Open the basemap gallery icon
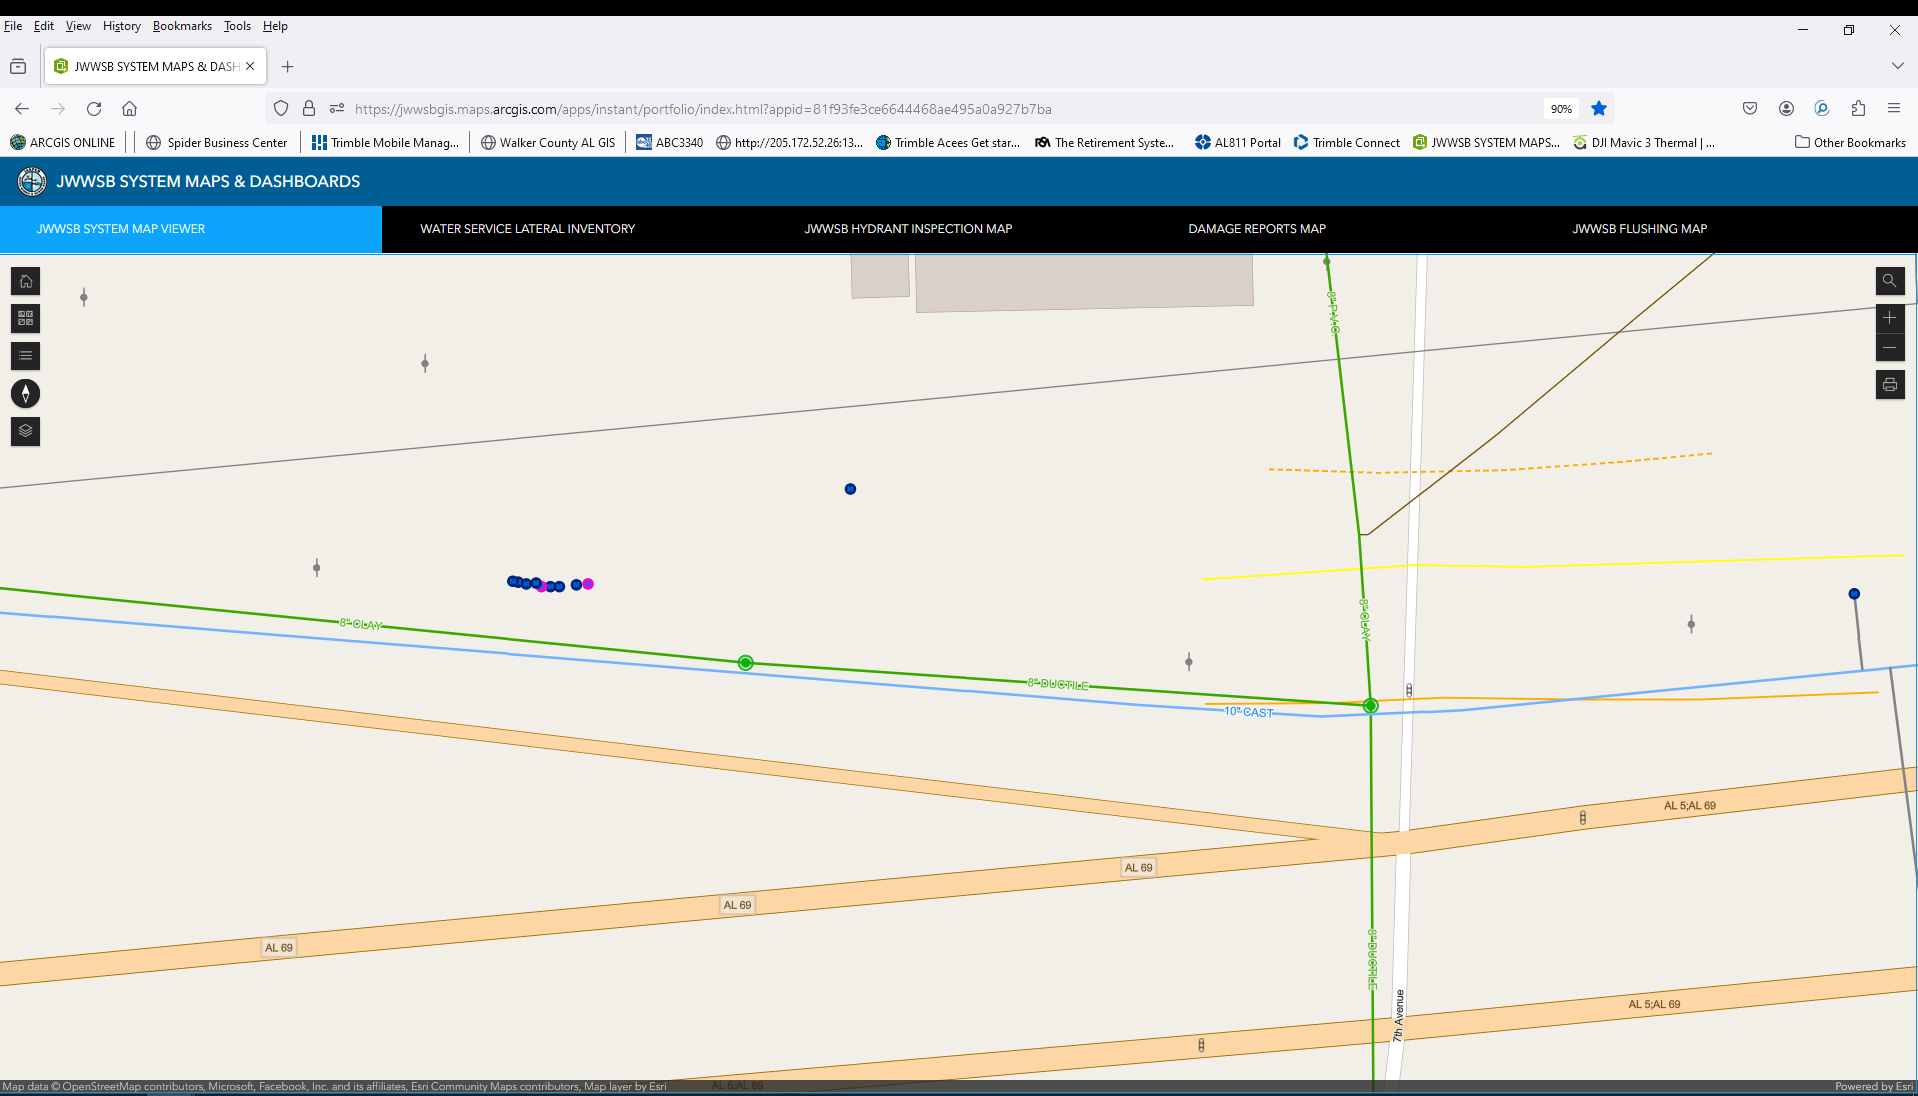Viewport: 1918px width, 1096px height. [25, 319]
